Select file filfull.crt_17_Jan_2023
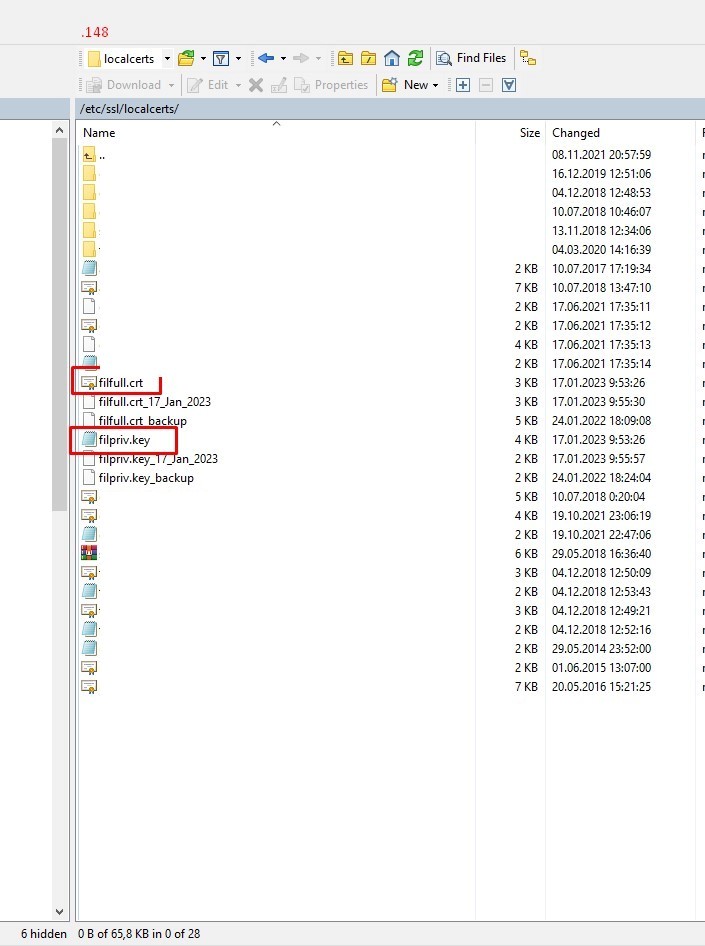This screenshot has height=946, width=705. pos(154,402)
